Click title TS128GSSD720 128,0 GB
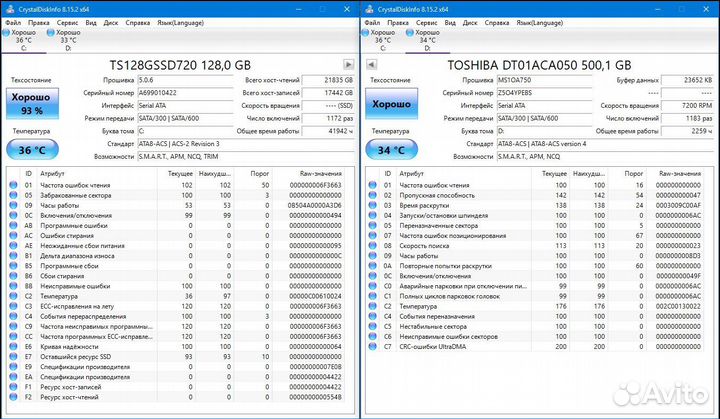The height and width of the screenshot is (419, 720). [x=180, y=65]
